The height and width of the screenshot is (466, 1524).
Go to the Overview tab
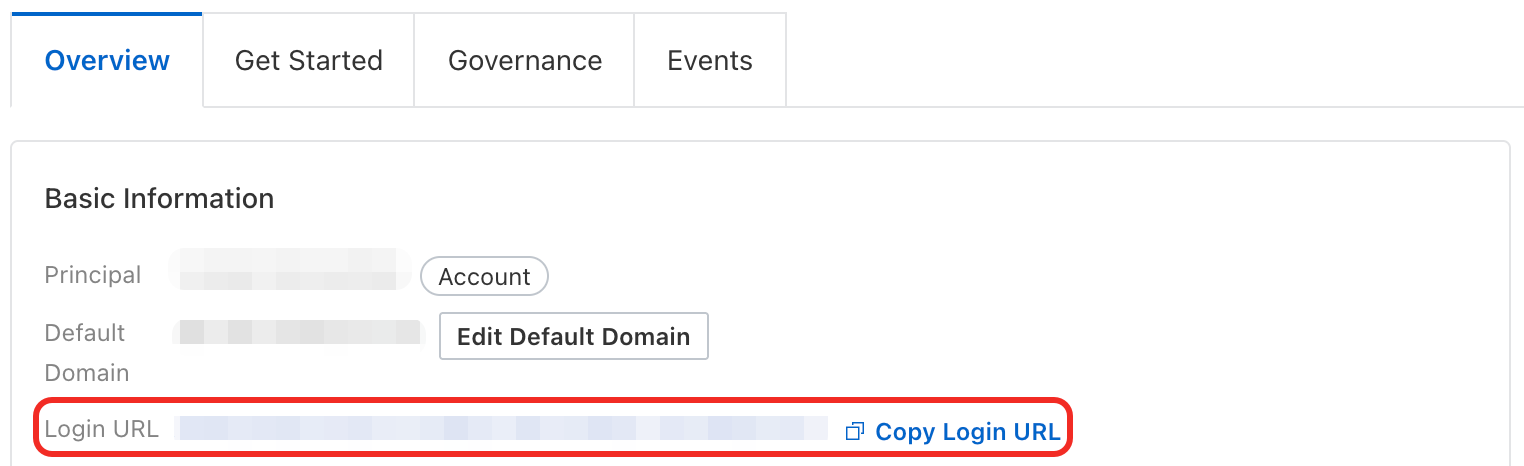107,61
